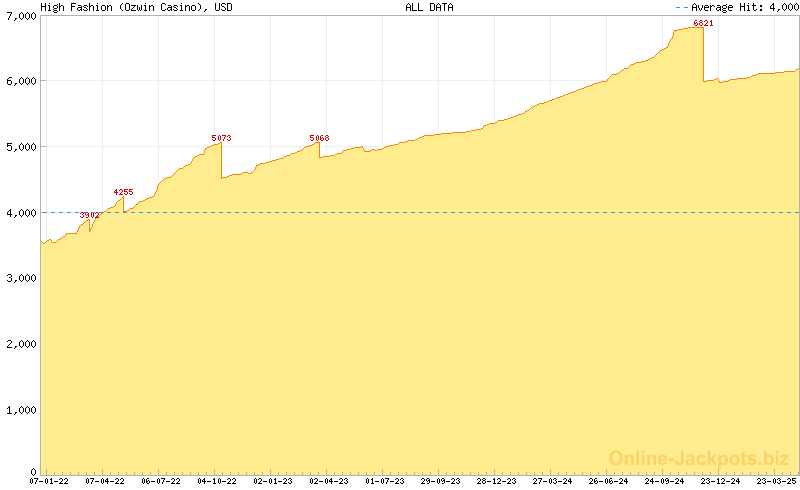Click the 27-03-24 x-axis date label

pos(553,481)
